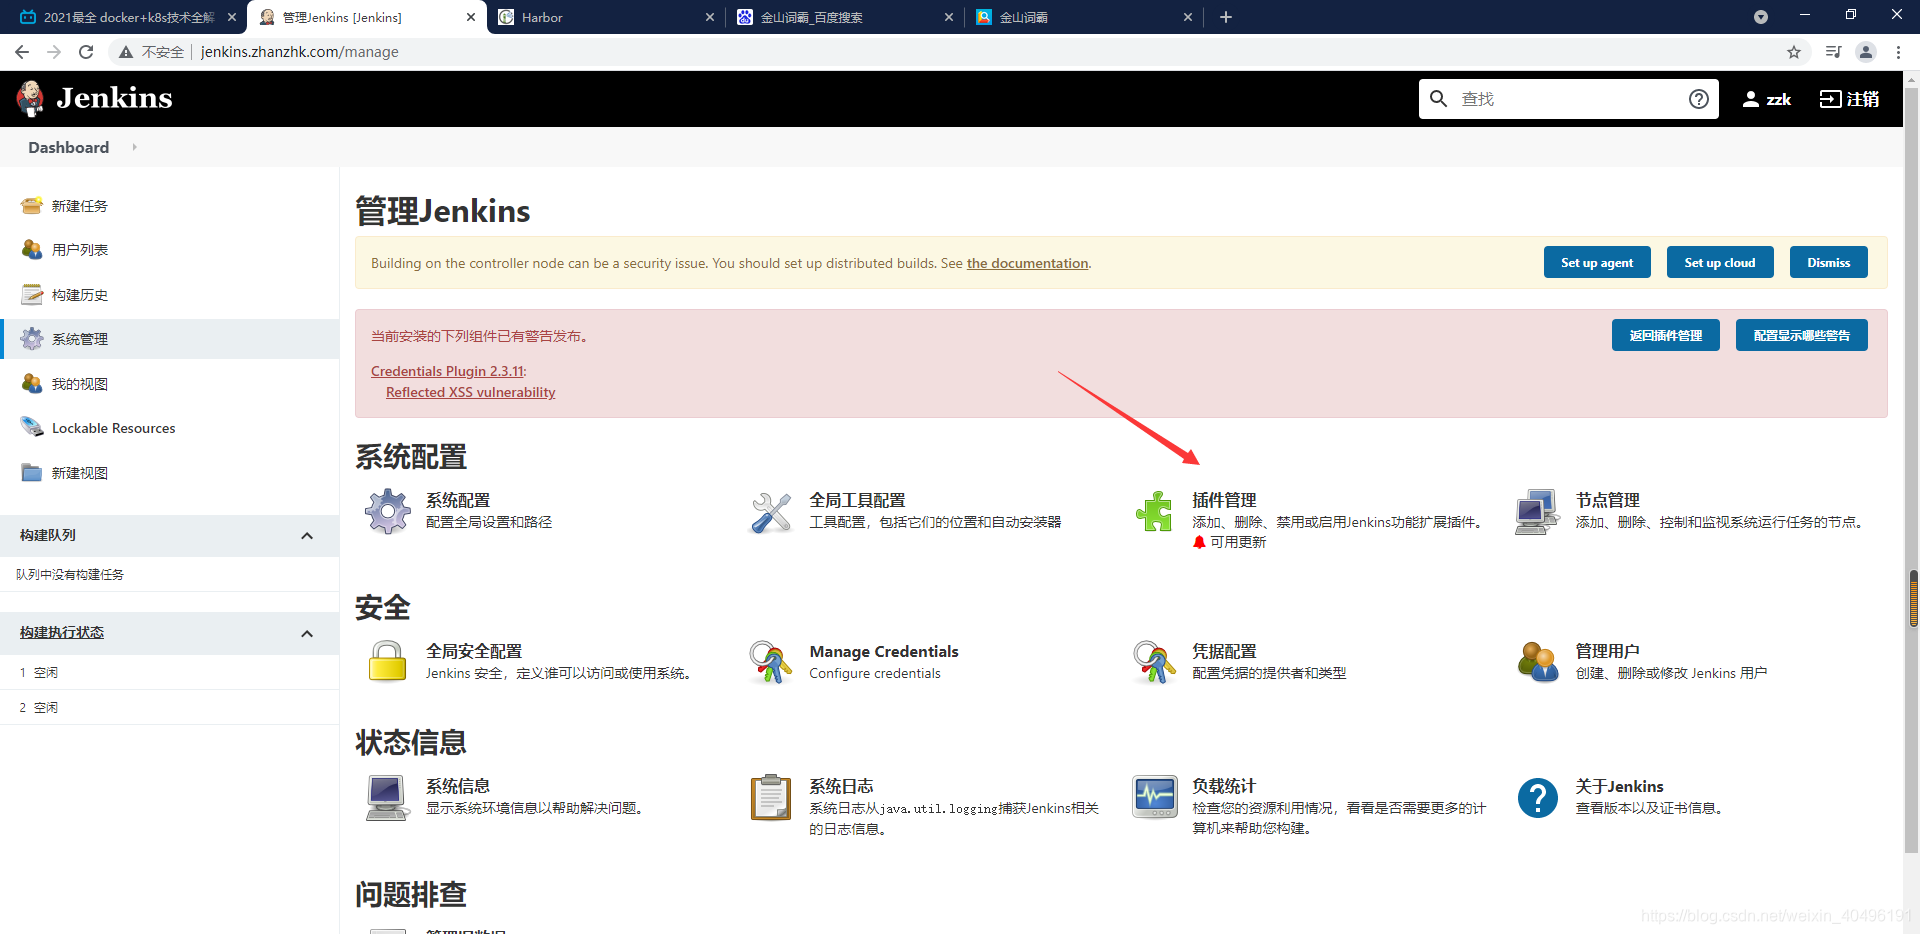Click the 节点管理 computer icon

click(x=1537, y=512)
